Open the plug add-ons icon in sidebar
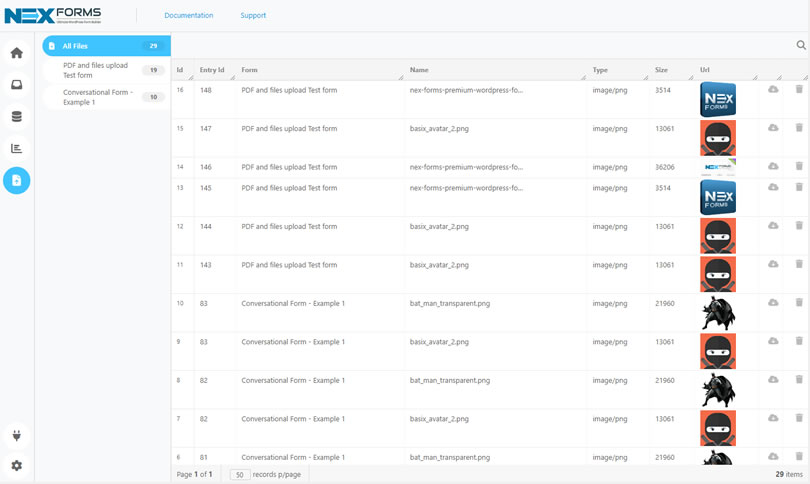 17,435
